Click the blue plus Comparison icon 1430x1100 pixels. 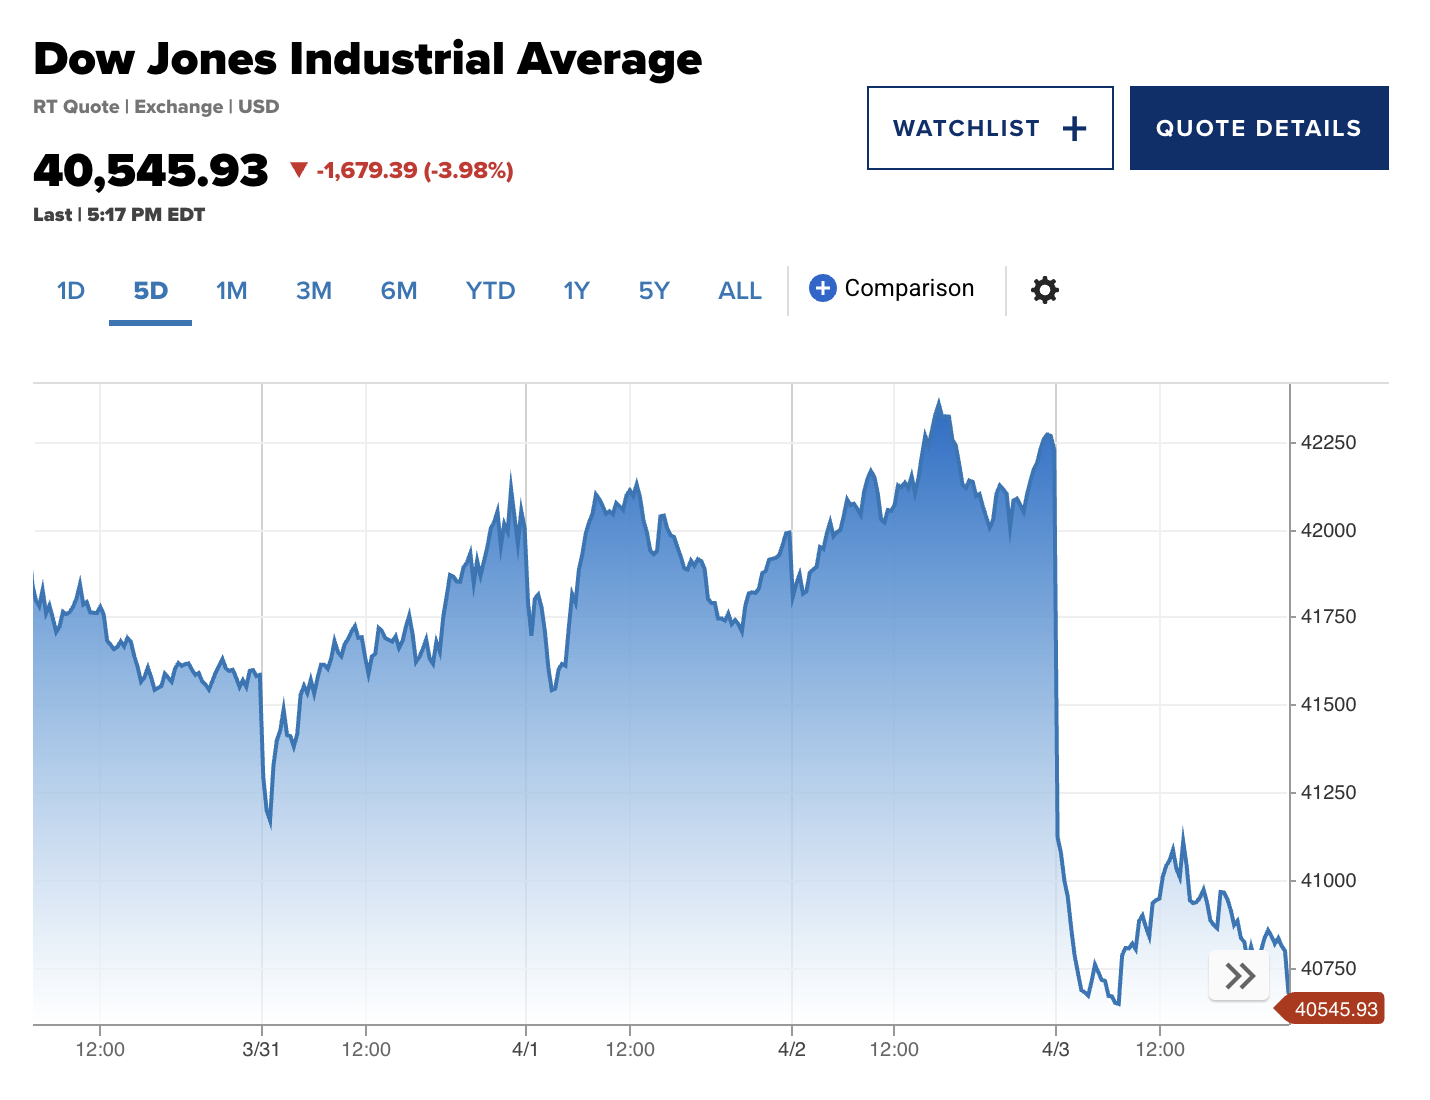(x=822, y=288)
